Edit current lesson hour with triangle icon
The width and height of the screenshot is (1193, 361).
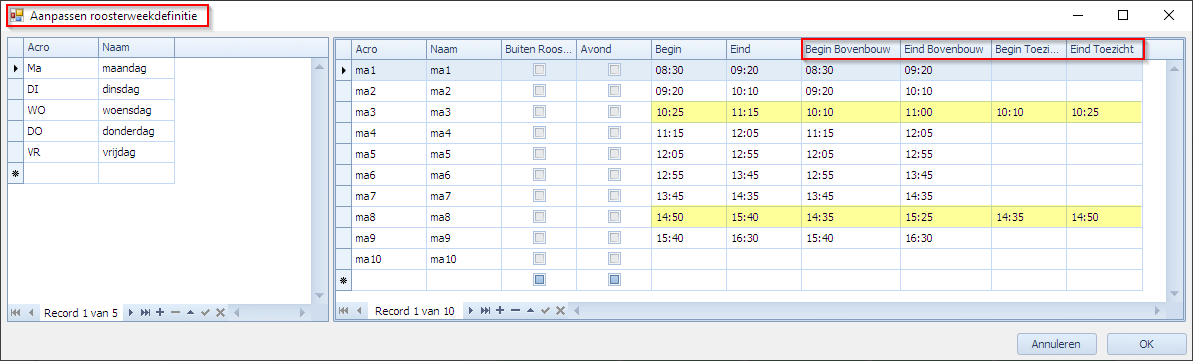point(530,311)
